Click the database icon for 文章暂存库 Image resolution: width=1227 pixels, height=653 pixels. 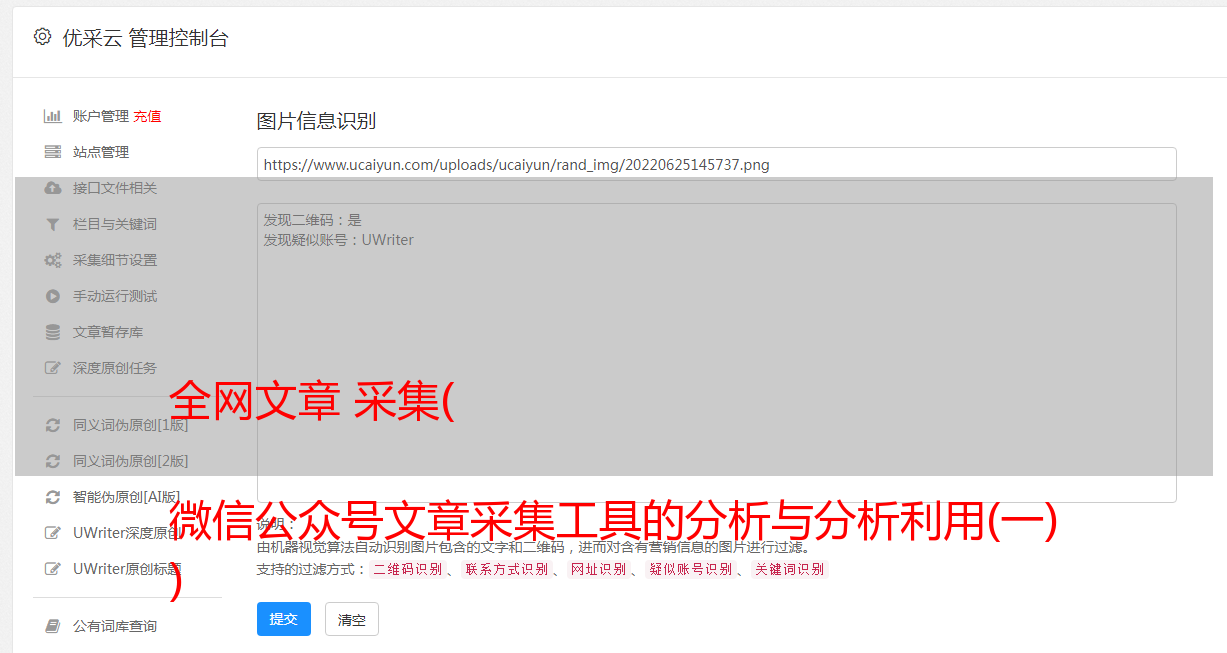pyautogui.click(x=53, y=332)
